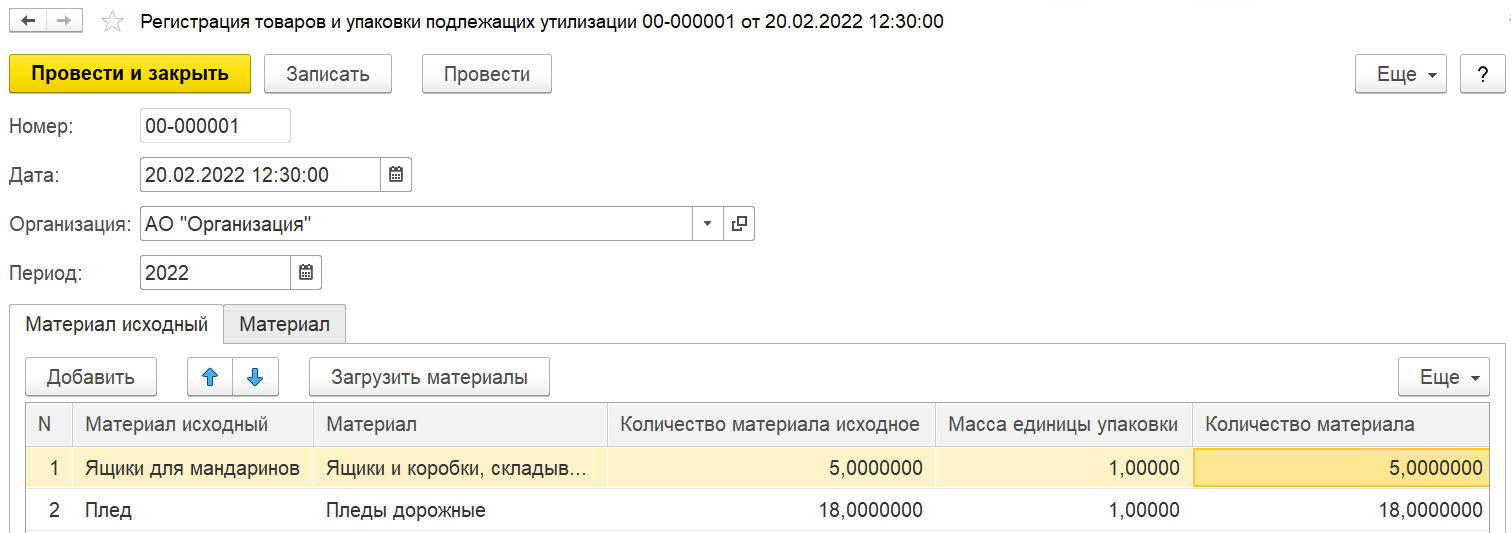Open calendar picker for Период field
The height and width of the screenshot is (533, 1511).
[x=306, y=272]
